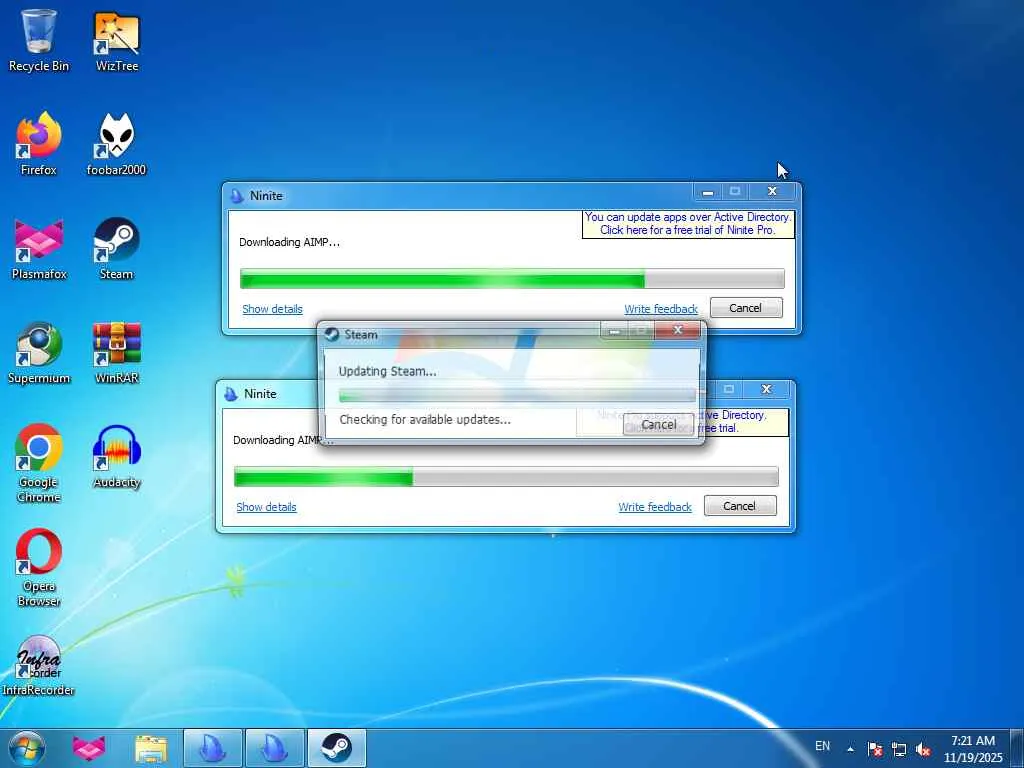Minimize the upper Ninite window
Image resolution: width=1024 pixels, height=768 pixels.
click(707, 192)
